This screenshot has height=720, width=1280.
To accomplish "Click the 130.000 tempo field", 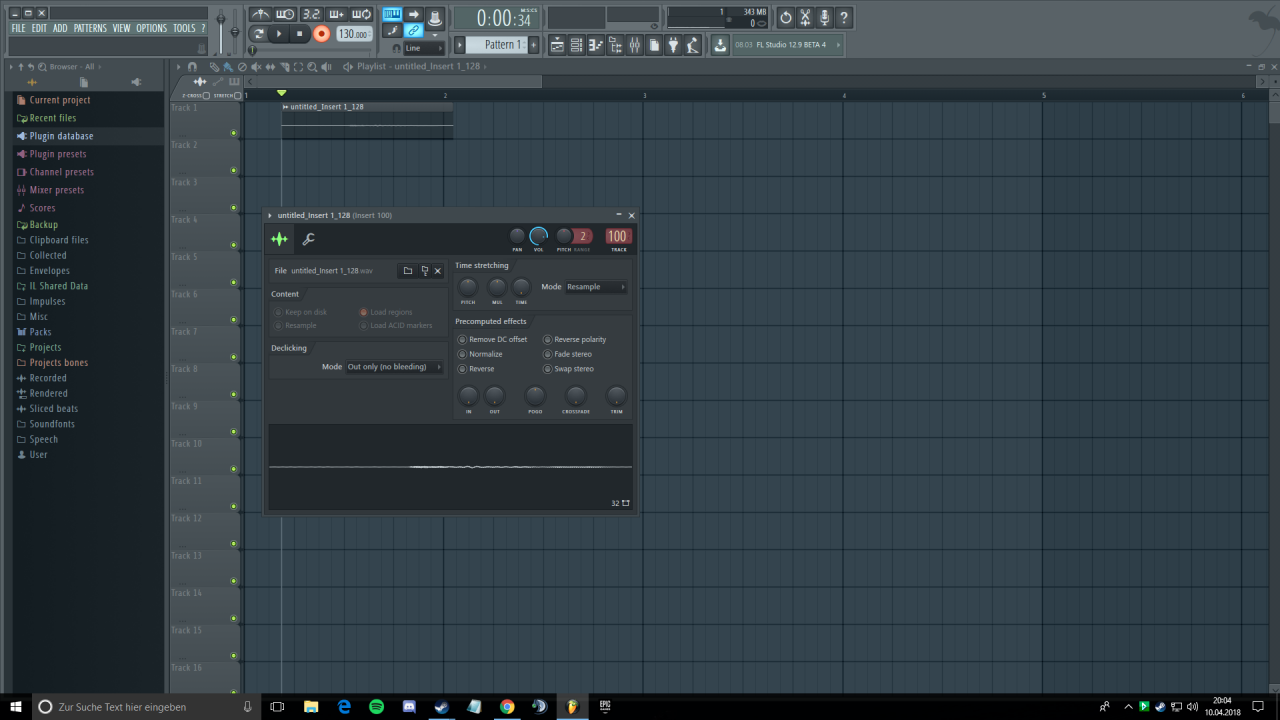I will pyautogui.click(x=353, y=34).
